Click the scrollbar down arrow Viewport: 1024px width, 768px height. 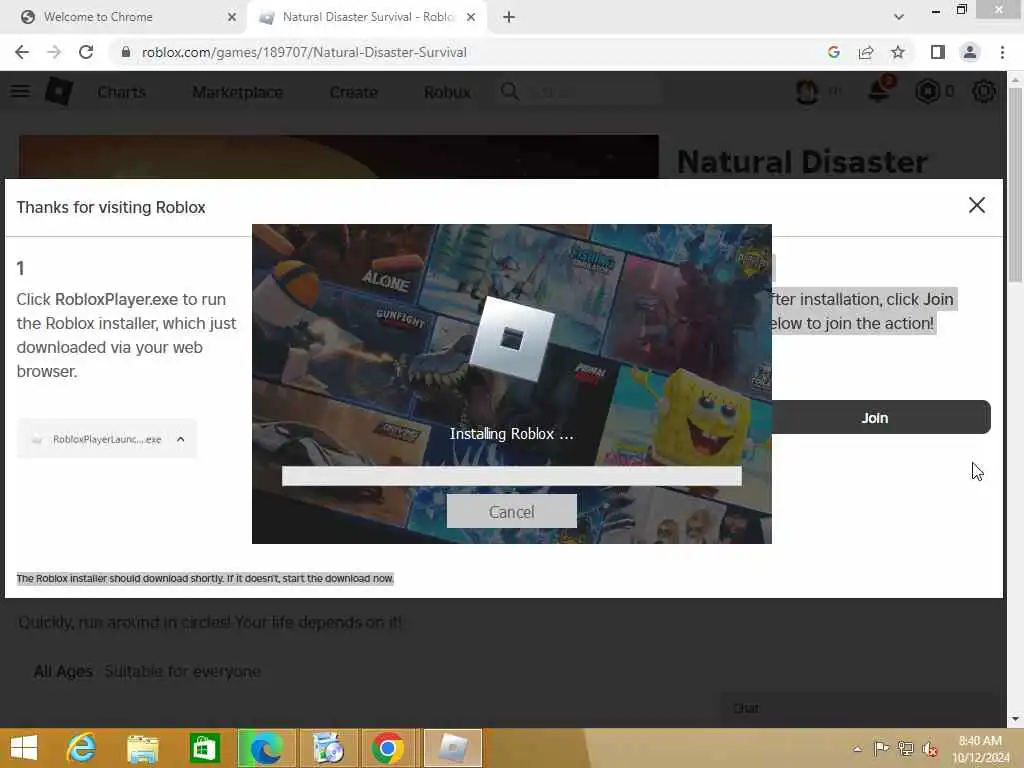(1014, 719)
